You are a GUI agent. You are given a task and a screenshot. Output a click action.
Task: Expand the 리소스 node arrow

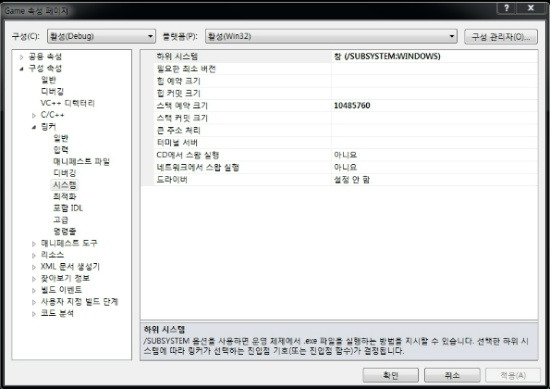(34, 255)
